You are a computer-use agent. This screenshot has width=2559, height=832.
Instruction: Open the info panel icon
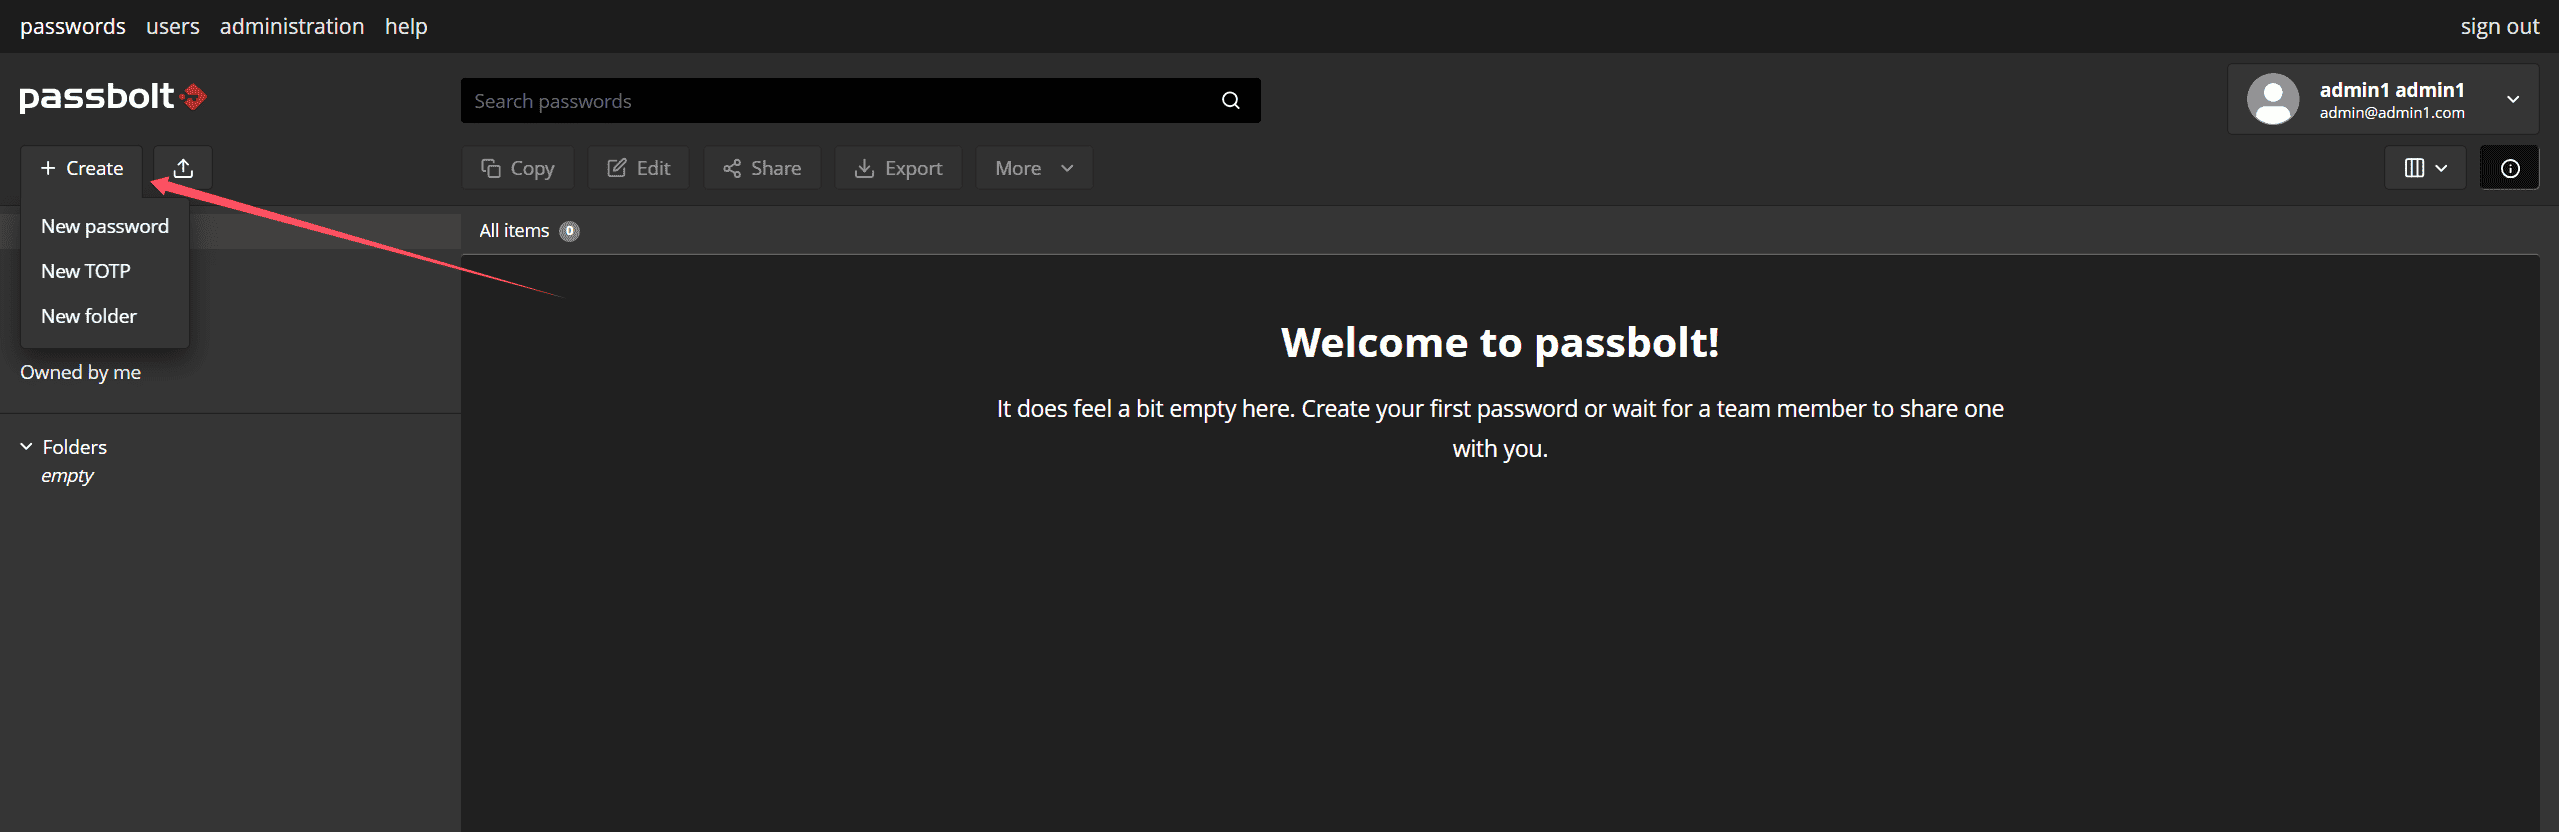click(2510, 168)
